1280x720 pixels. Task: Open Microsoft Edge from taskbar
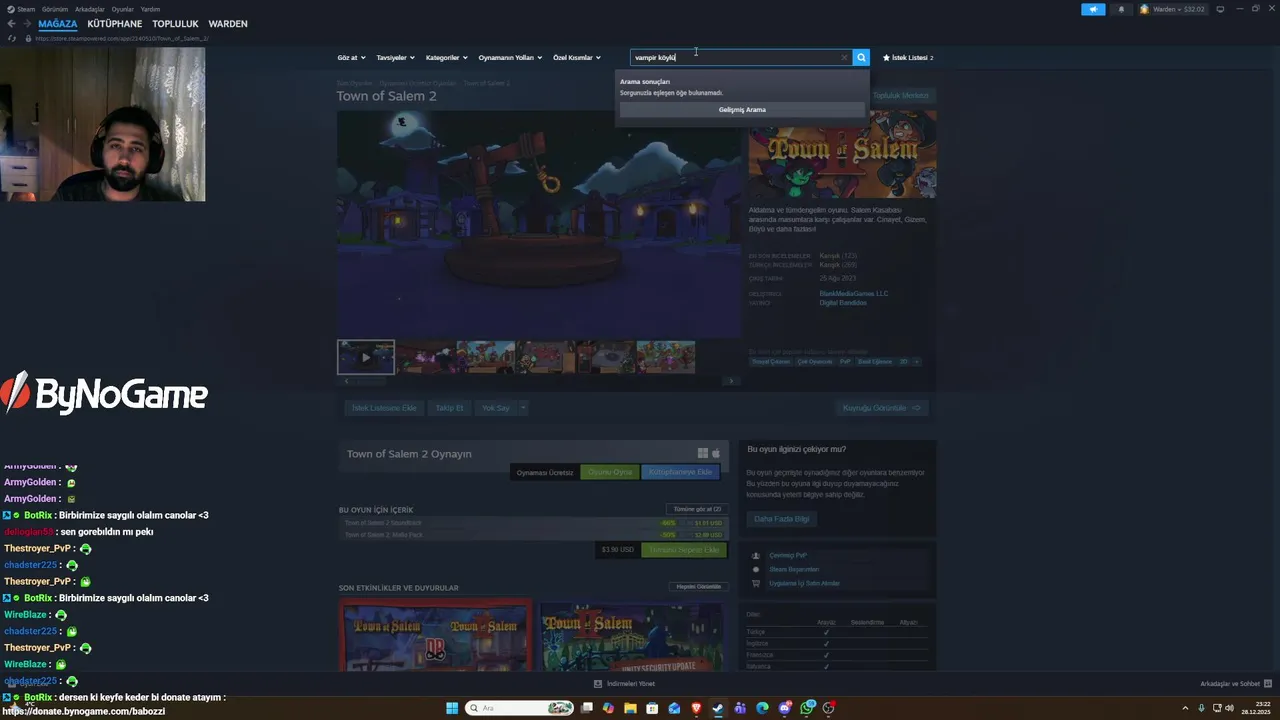[762, 708]
